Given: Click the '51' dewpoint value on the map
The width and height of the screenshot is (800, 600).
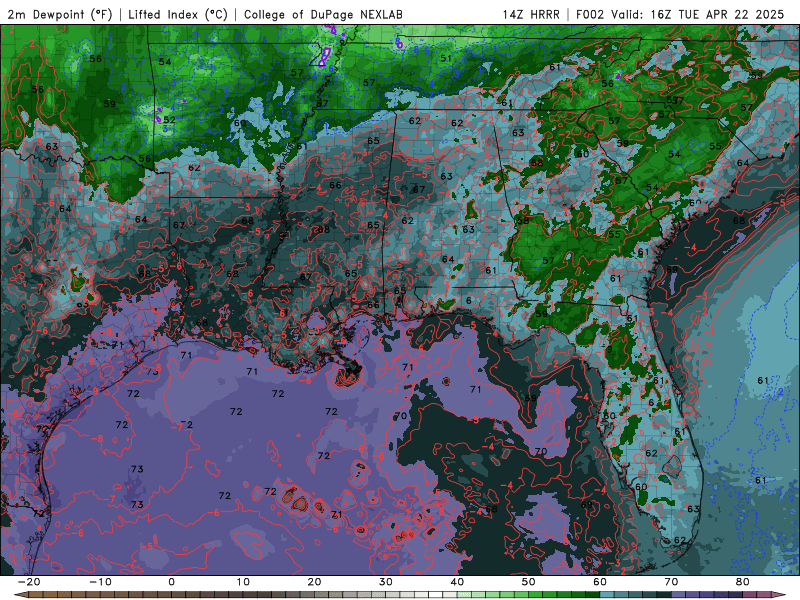Looking at the screenshot, I should click(x=446, y=58).
